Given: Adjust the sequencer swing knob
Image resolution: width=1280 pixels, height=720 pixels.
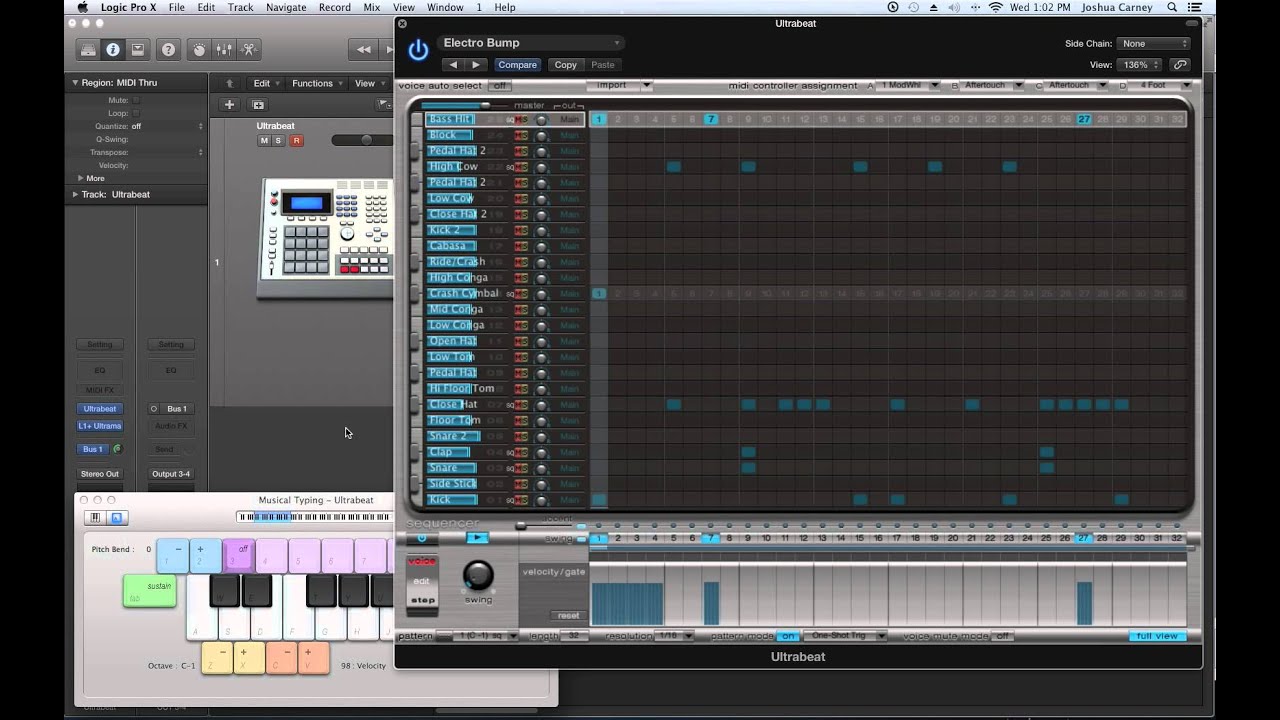Looking at the screenshot, I should pyautogui.click(x=479, y=575).
